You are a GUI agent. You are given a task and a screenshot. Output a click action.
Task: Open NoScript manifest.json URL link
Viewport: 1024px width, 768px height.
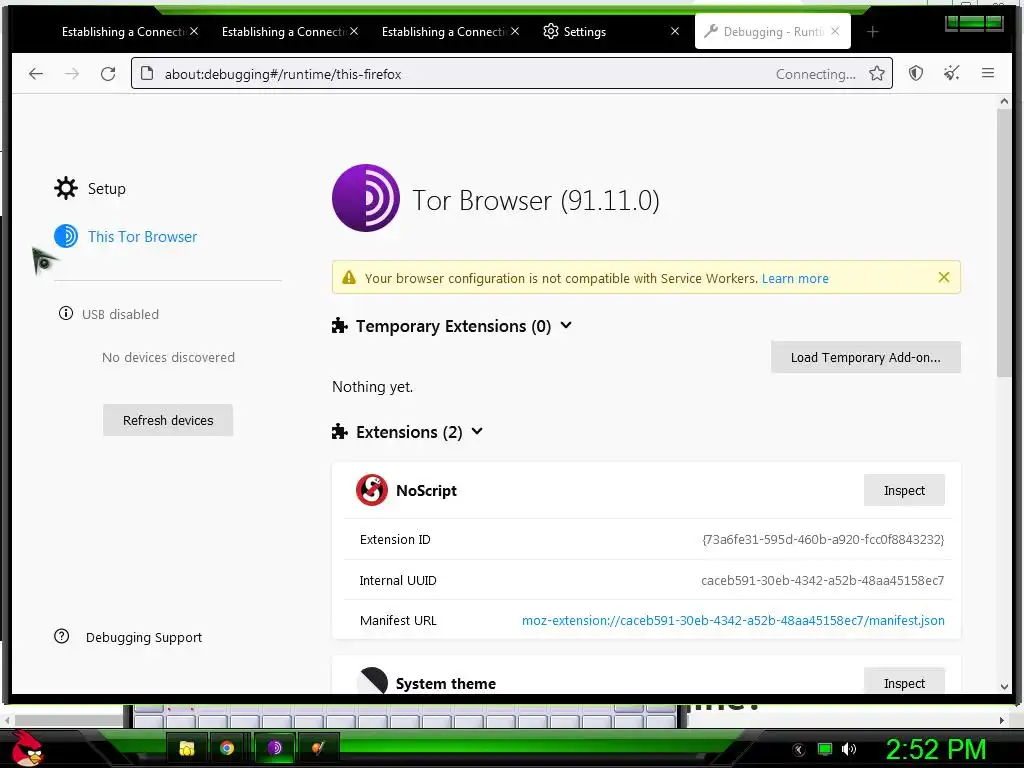tap(733, 620)
